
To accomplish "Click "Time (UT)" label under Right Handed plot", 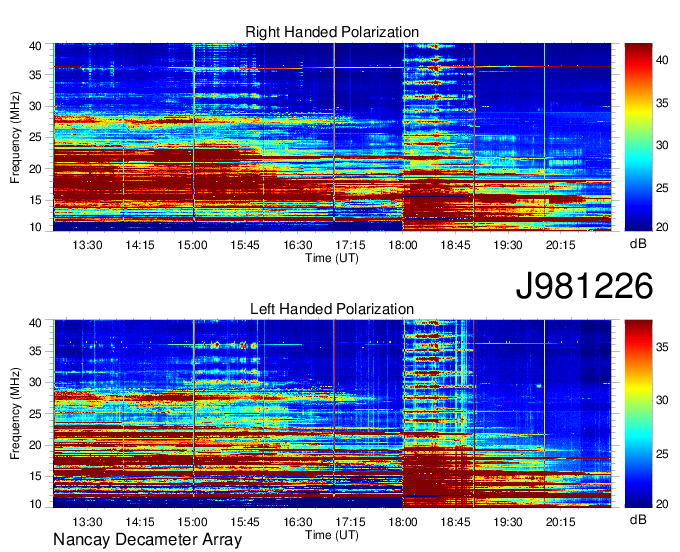I will [x=332, y=258].
